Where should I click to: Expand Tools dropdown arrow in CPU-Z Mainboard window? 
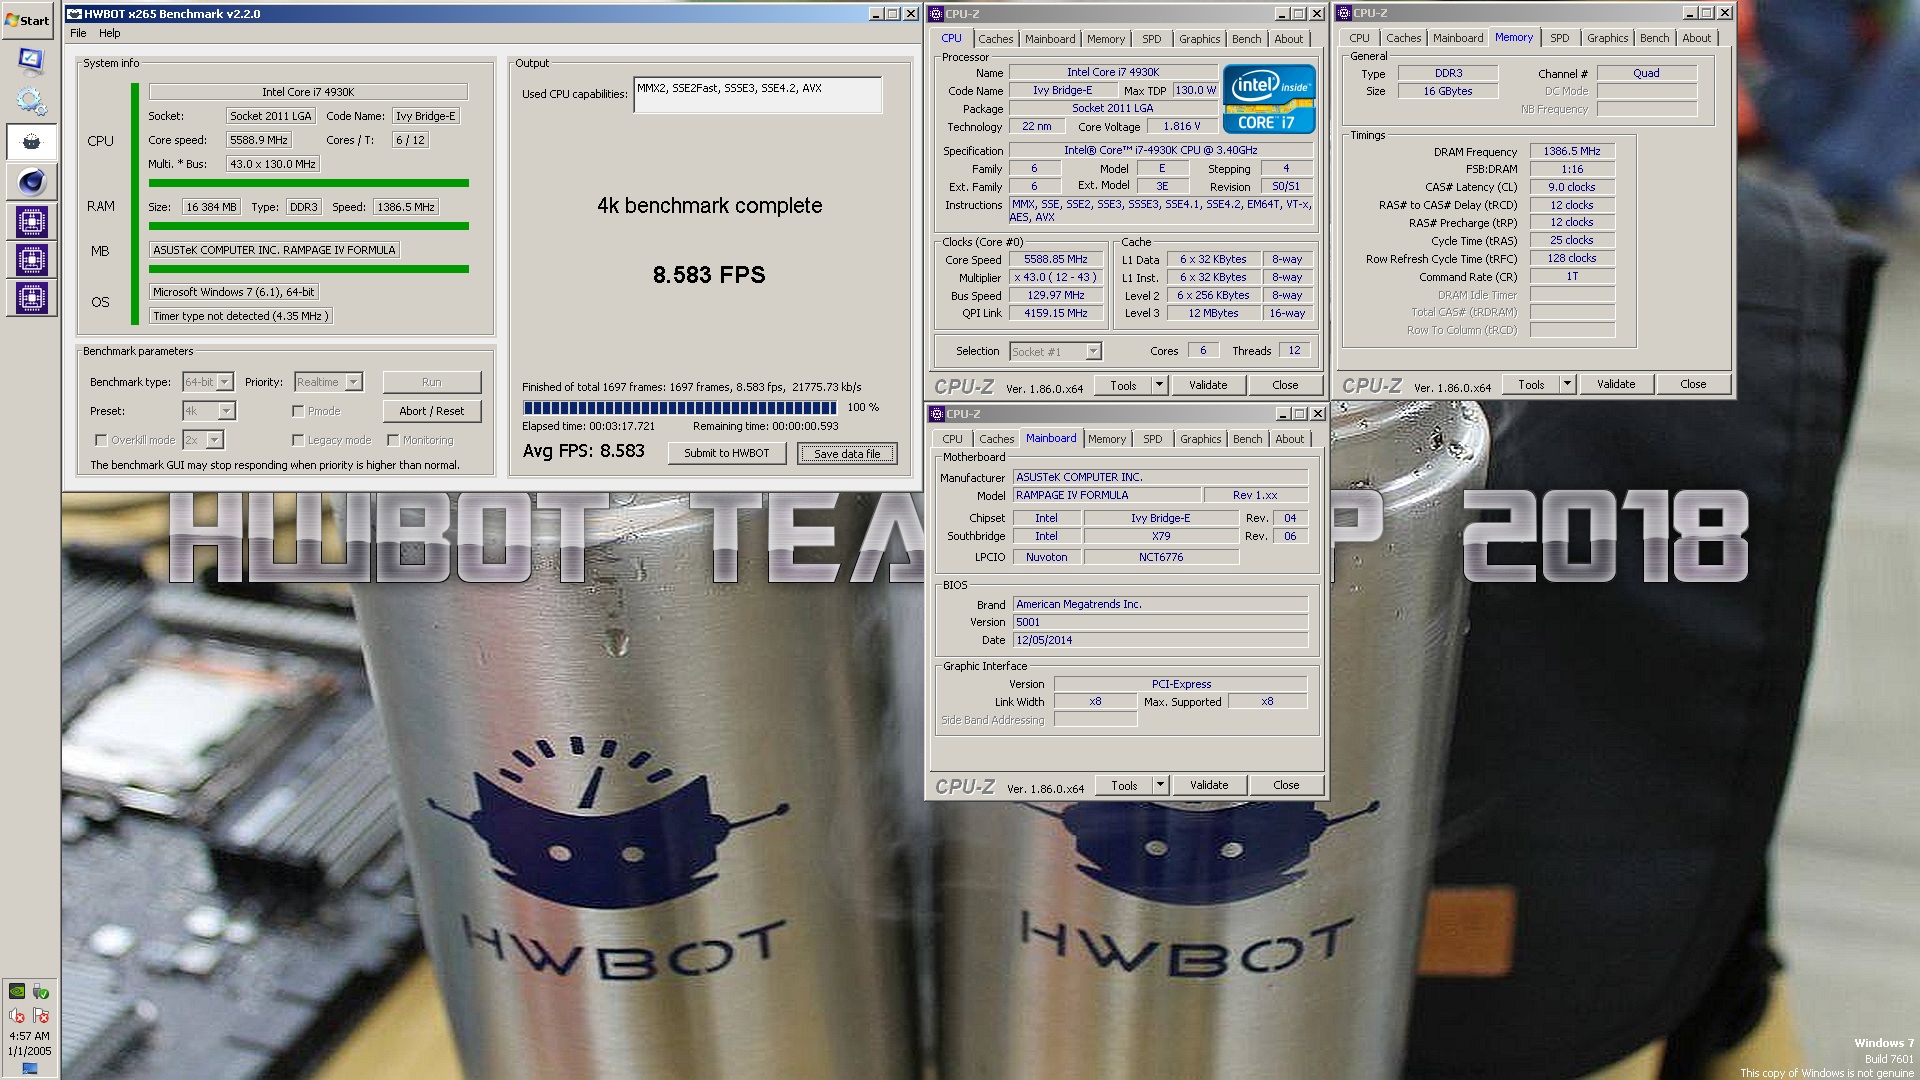[1160, 785]
